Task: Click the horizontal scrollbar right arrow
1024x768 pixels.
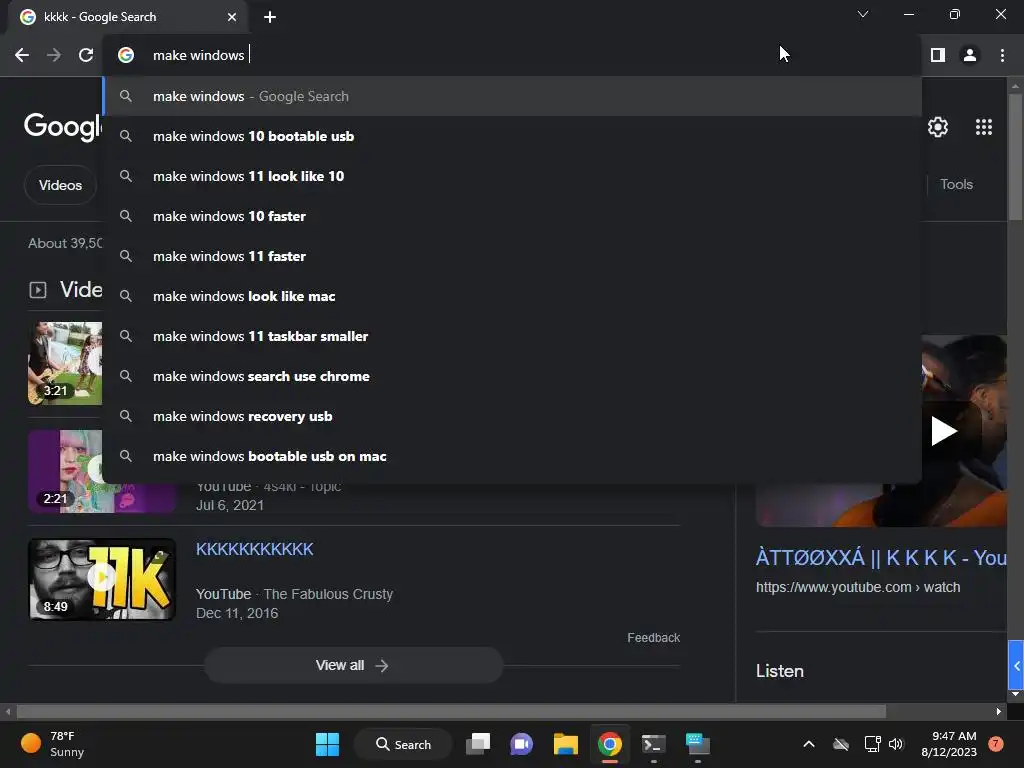Action: 999,711
